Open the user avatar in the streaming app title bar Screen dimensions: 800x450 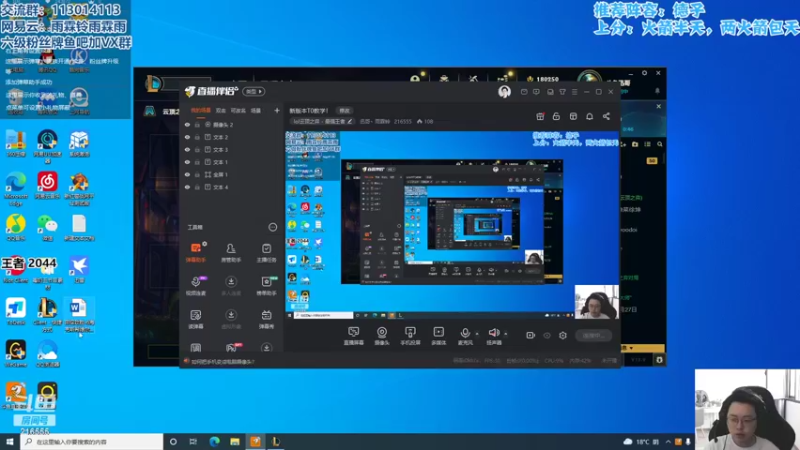coord(504,91)
